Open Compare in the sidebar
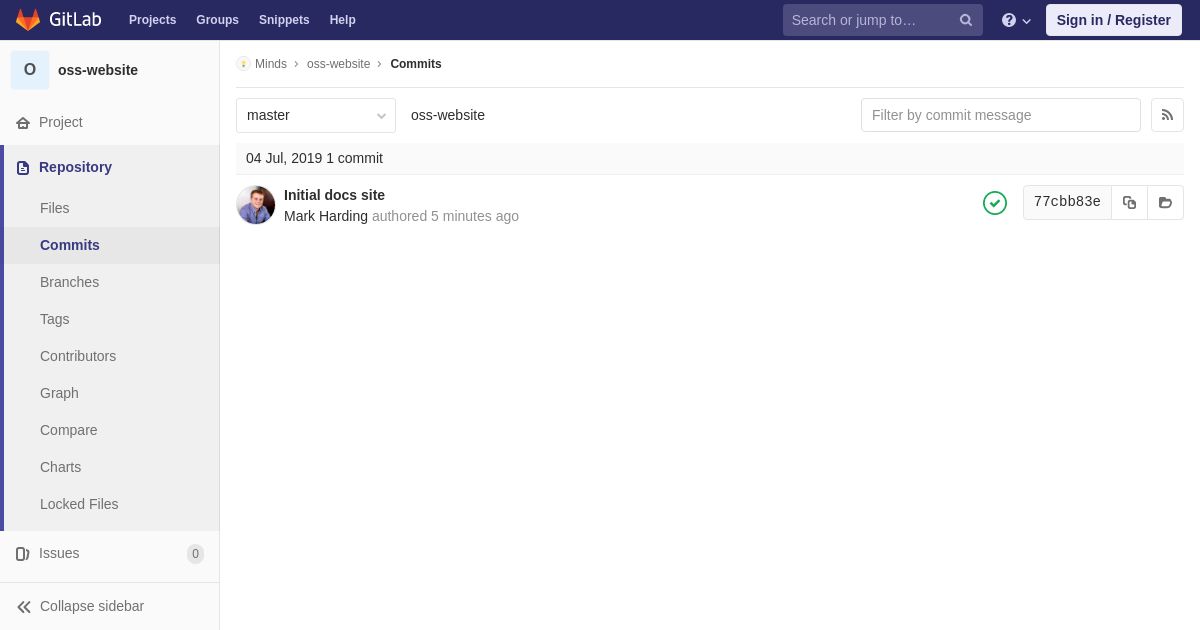 pyautogui.click(x=112, y=430)
